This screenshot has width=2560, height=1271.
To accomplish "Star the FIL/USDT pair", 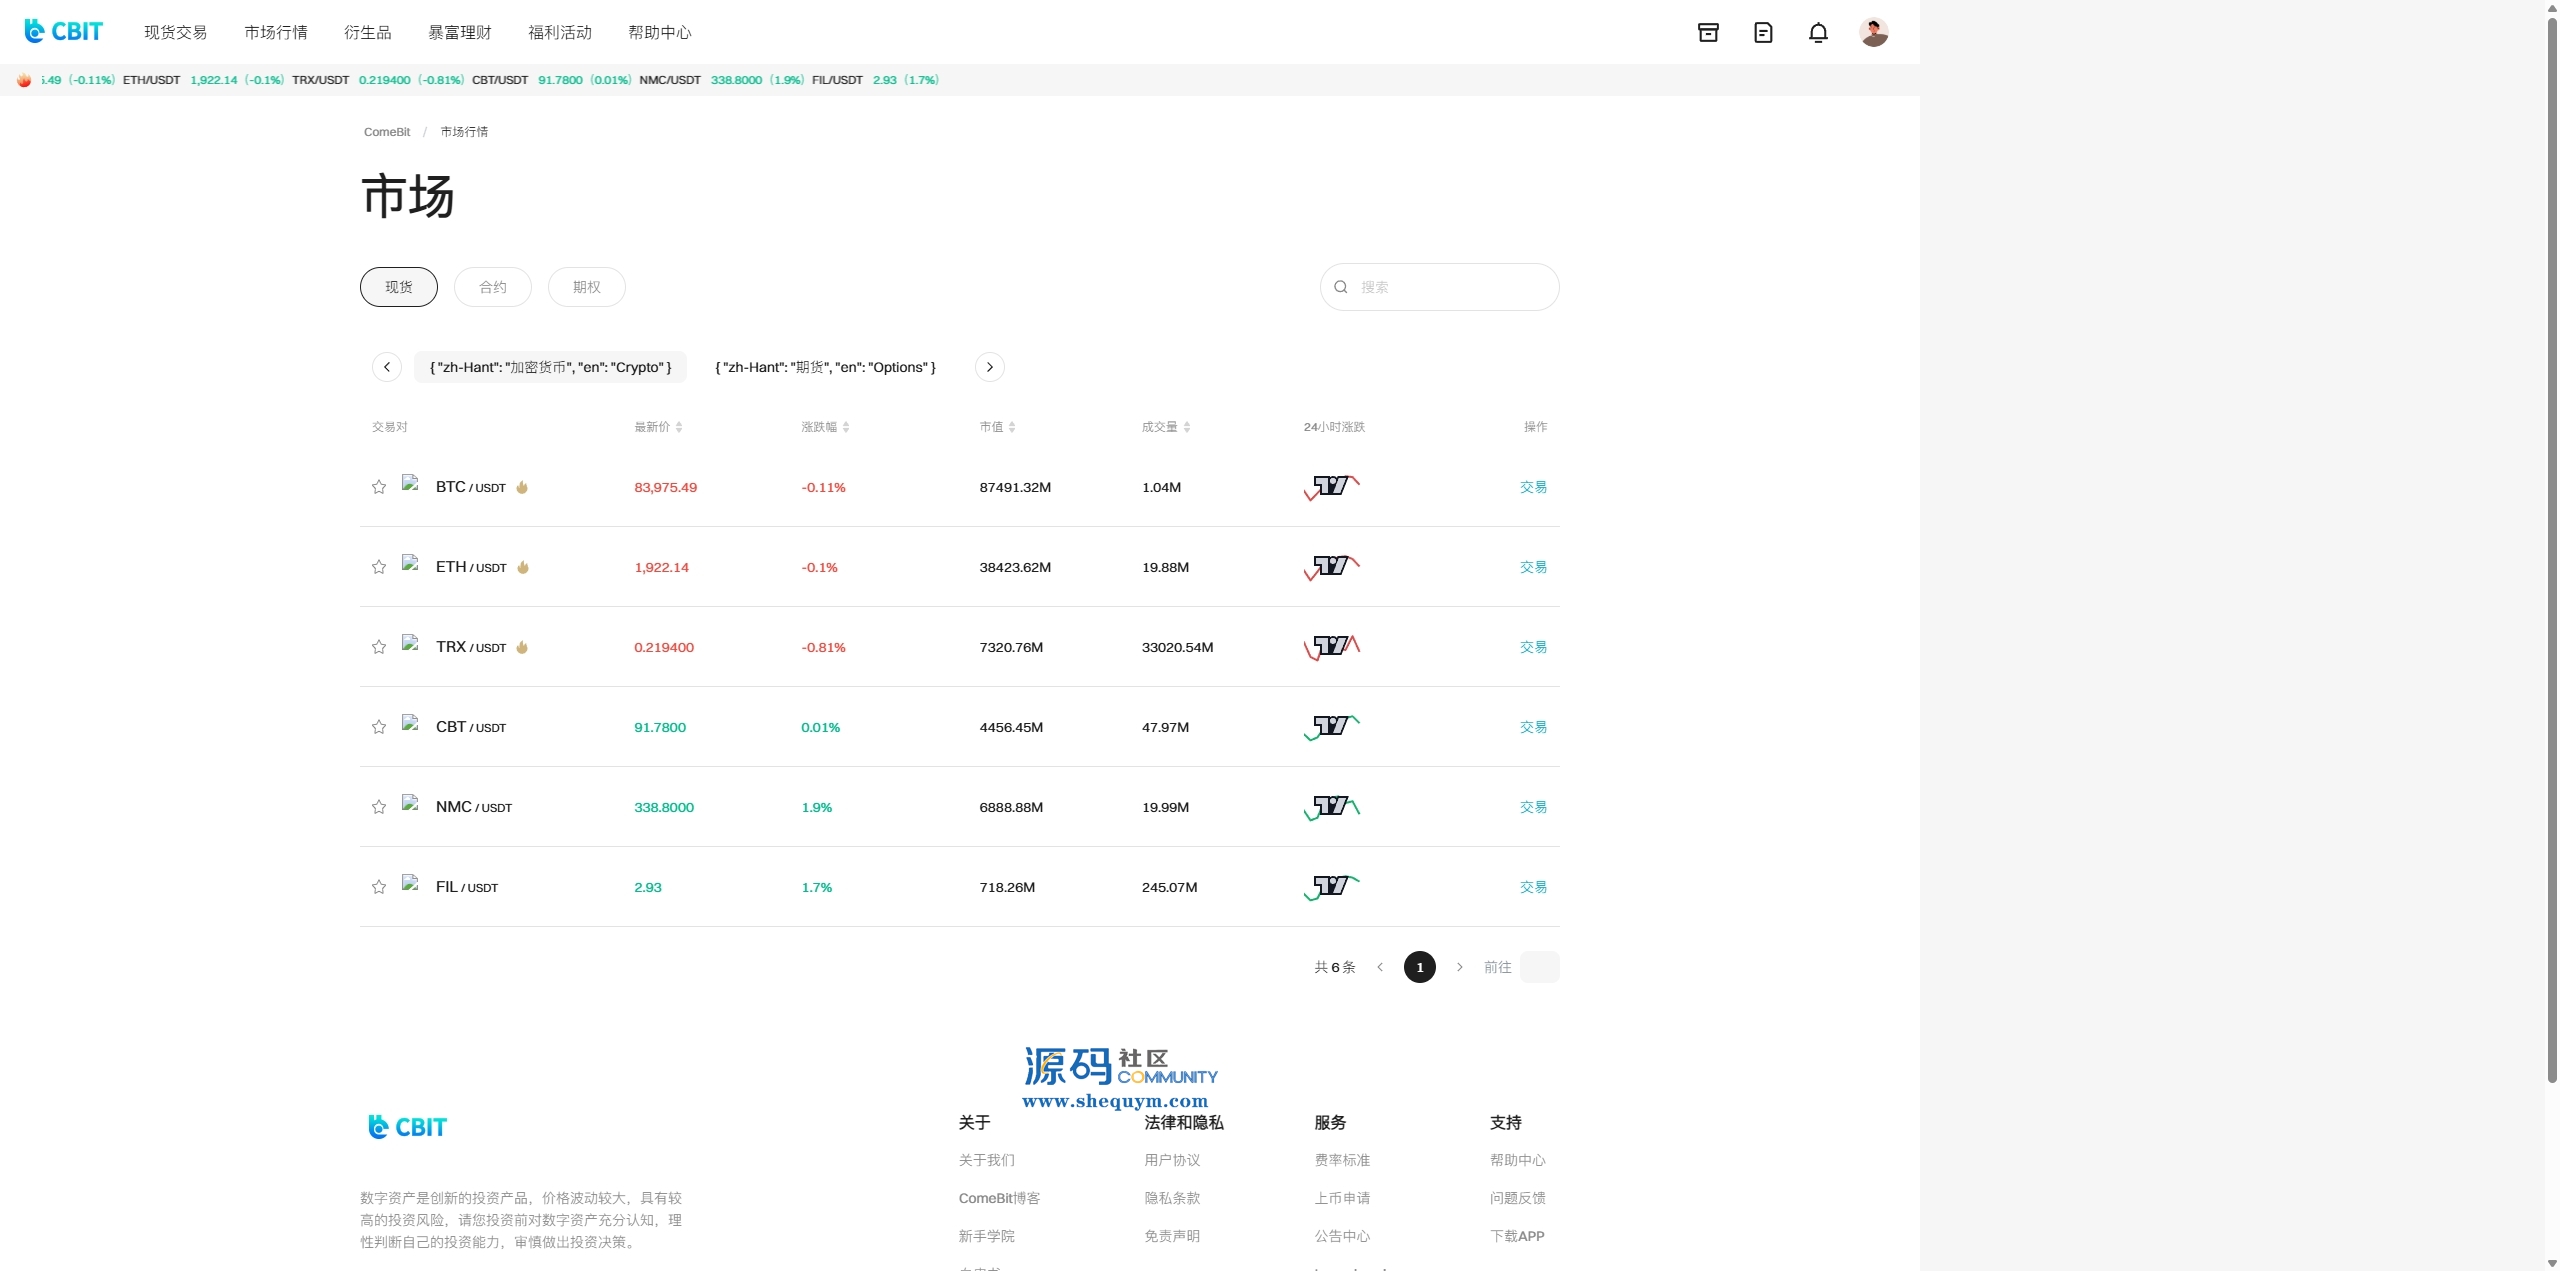I will click(x=379, y=887).
